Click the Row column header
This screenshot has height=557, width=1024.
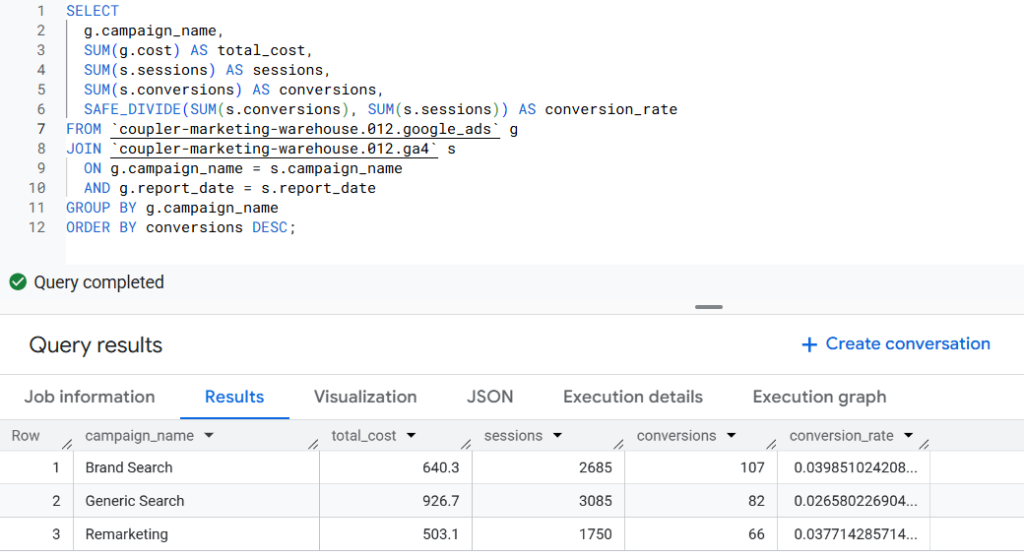click(25, 436)
